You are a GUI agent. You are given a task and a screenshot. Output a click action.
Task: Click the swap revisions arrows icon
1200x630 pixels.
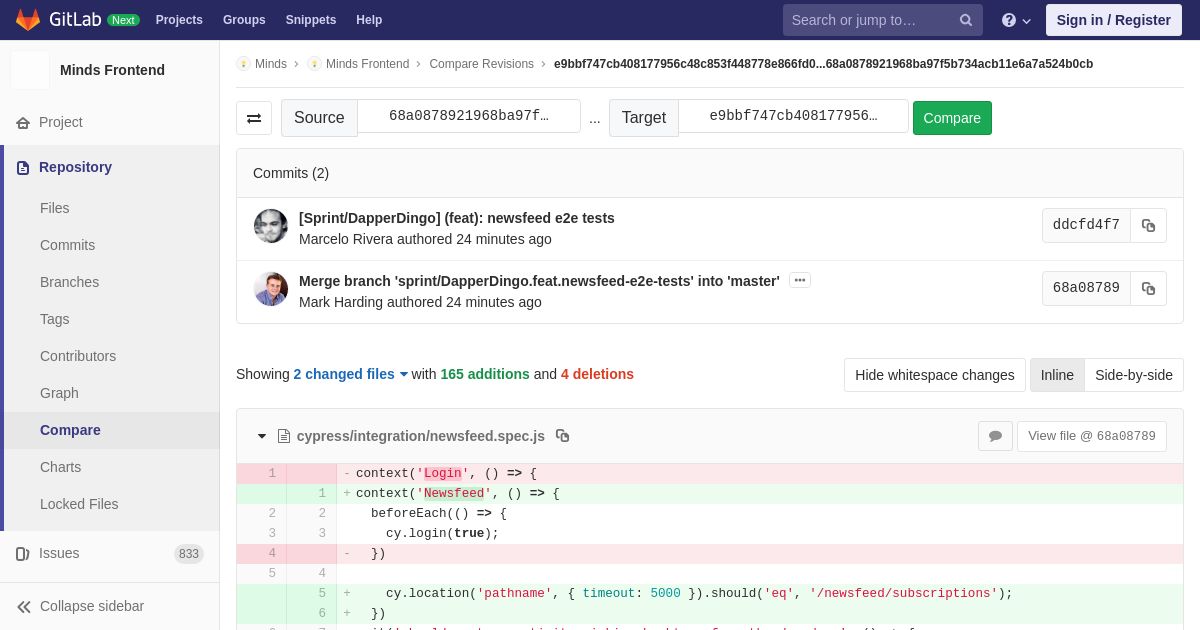click(x=254, y=118)
